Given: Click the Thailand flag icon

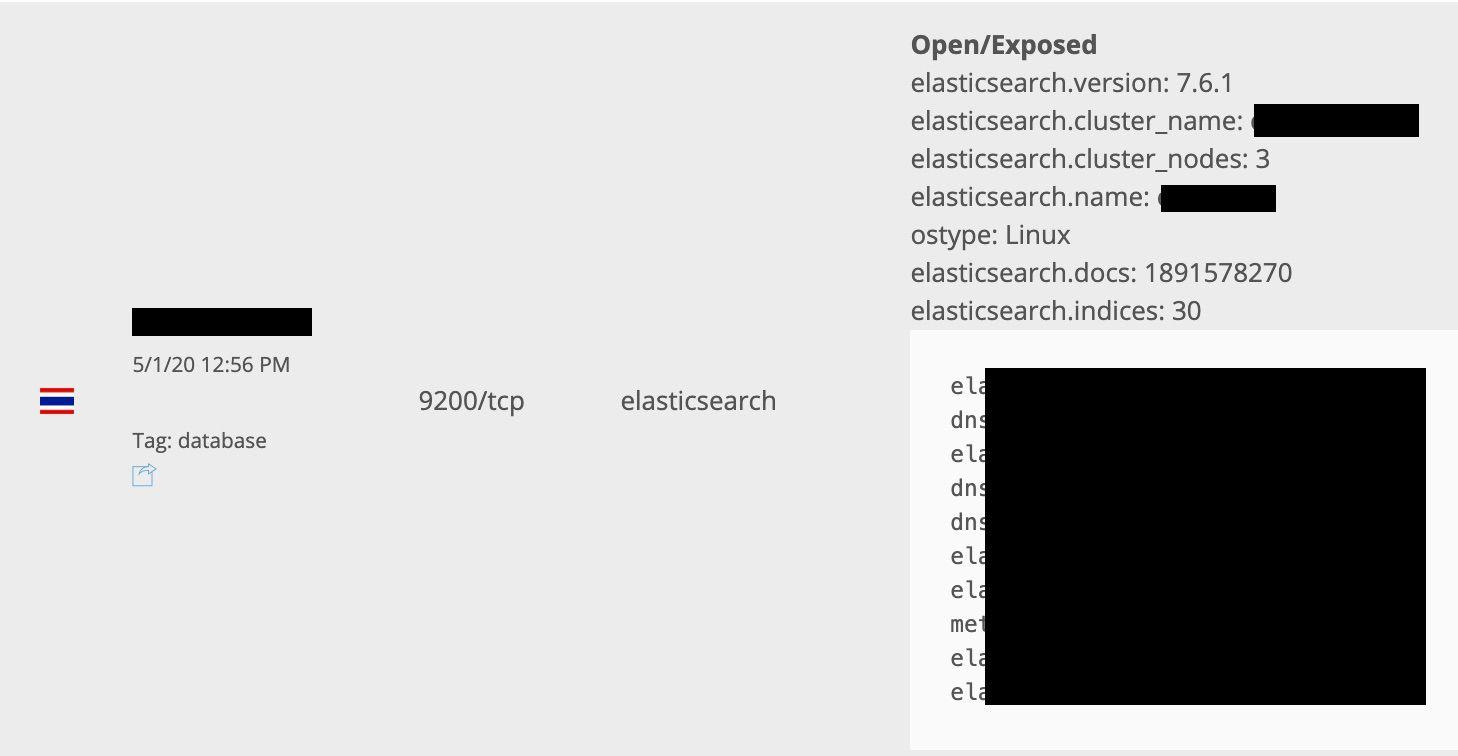Looking at the screenshot, I should point(57,401).
